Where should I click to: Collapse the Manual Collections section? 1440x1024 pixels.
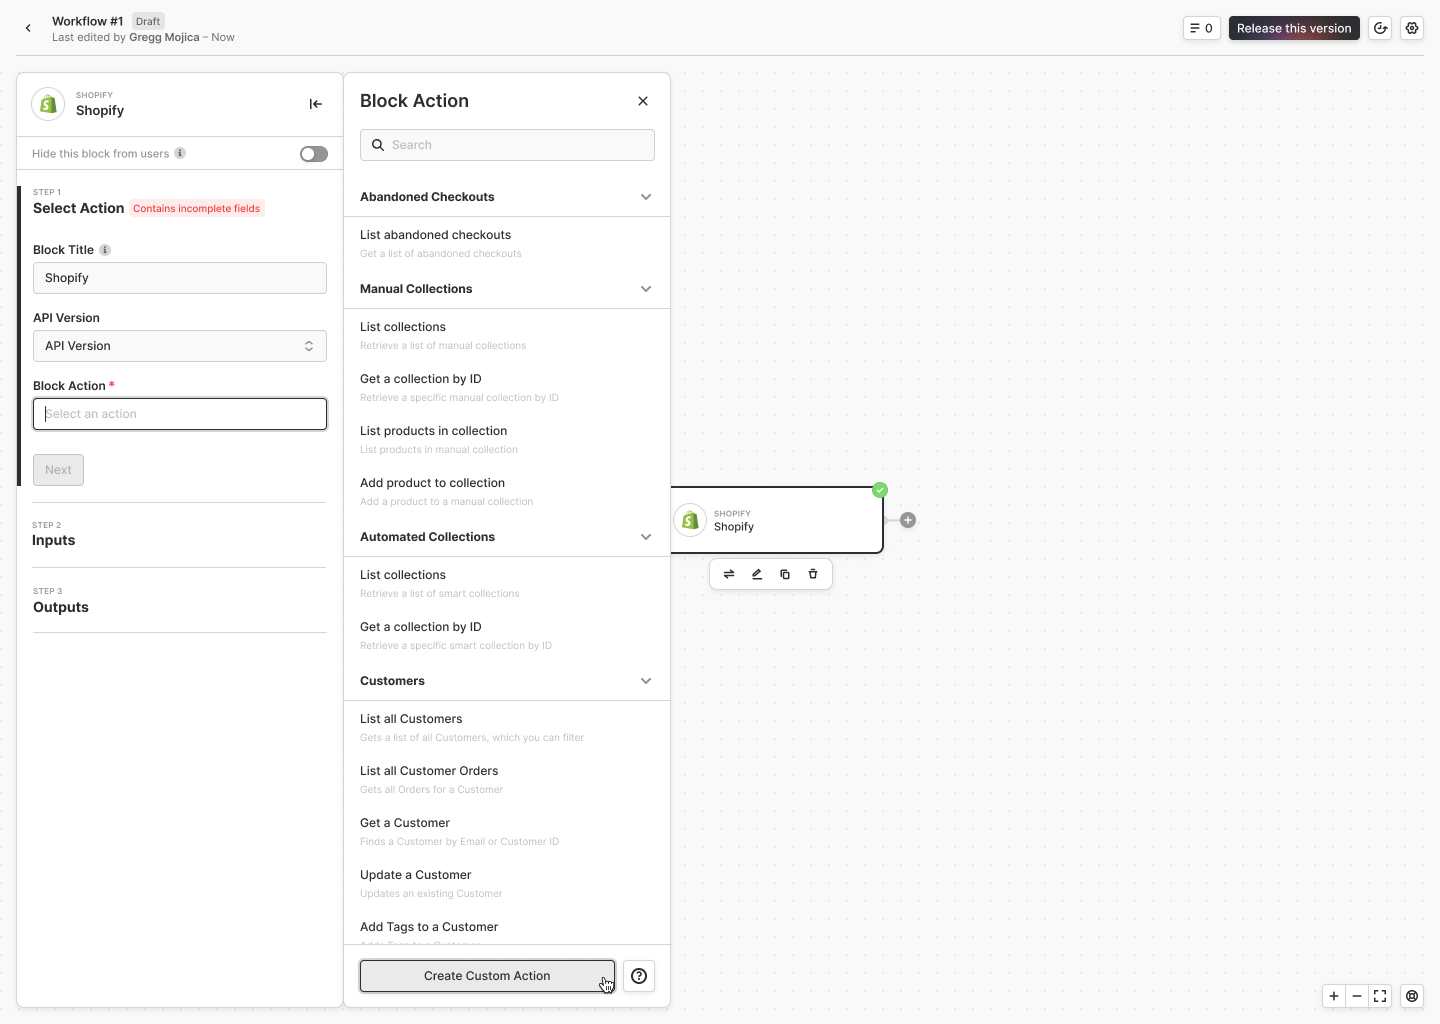coord(646,289)
